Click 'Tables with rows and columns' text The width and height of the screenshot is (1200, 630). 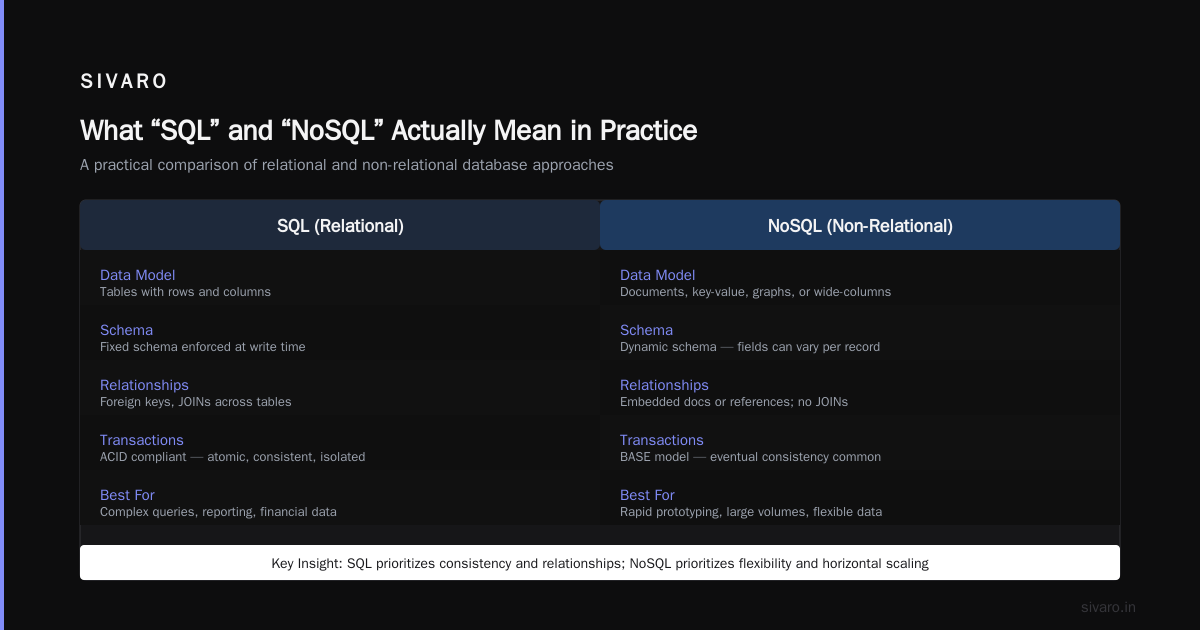[x=185, y=292]
